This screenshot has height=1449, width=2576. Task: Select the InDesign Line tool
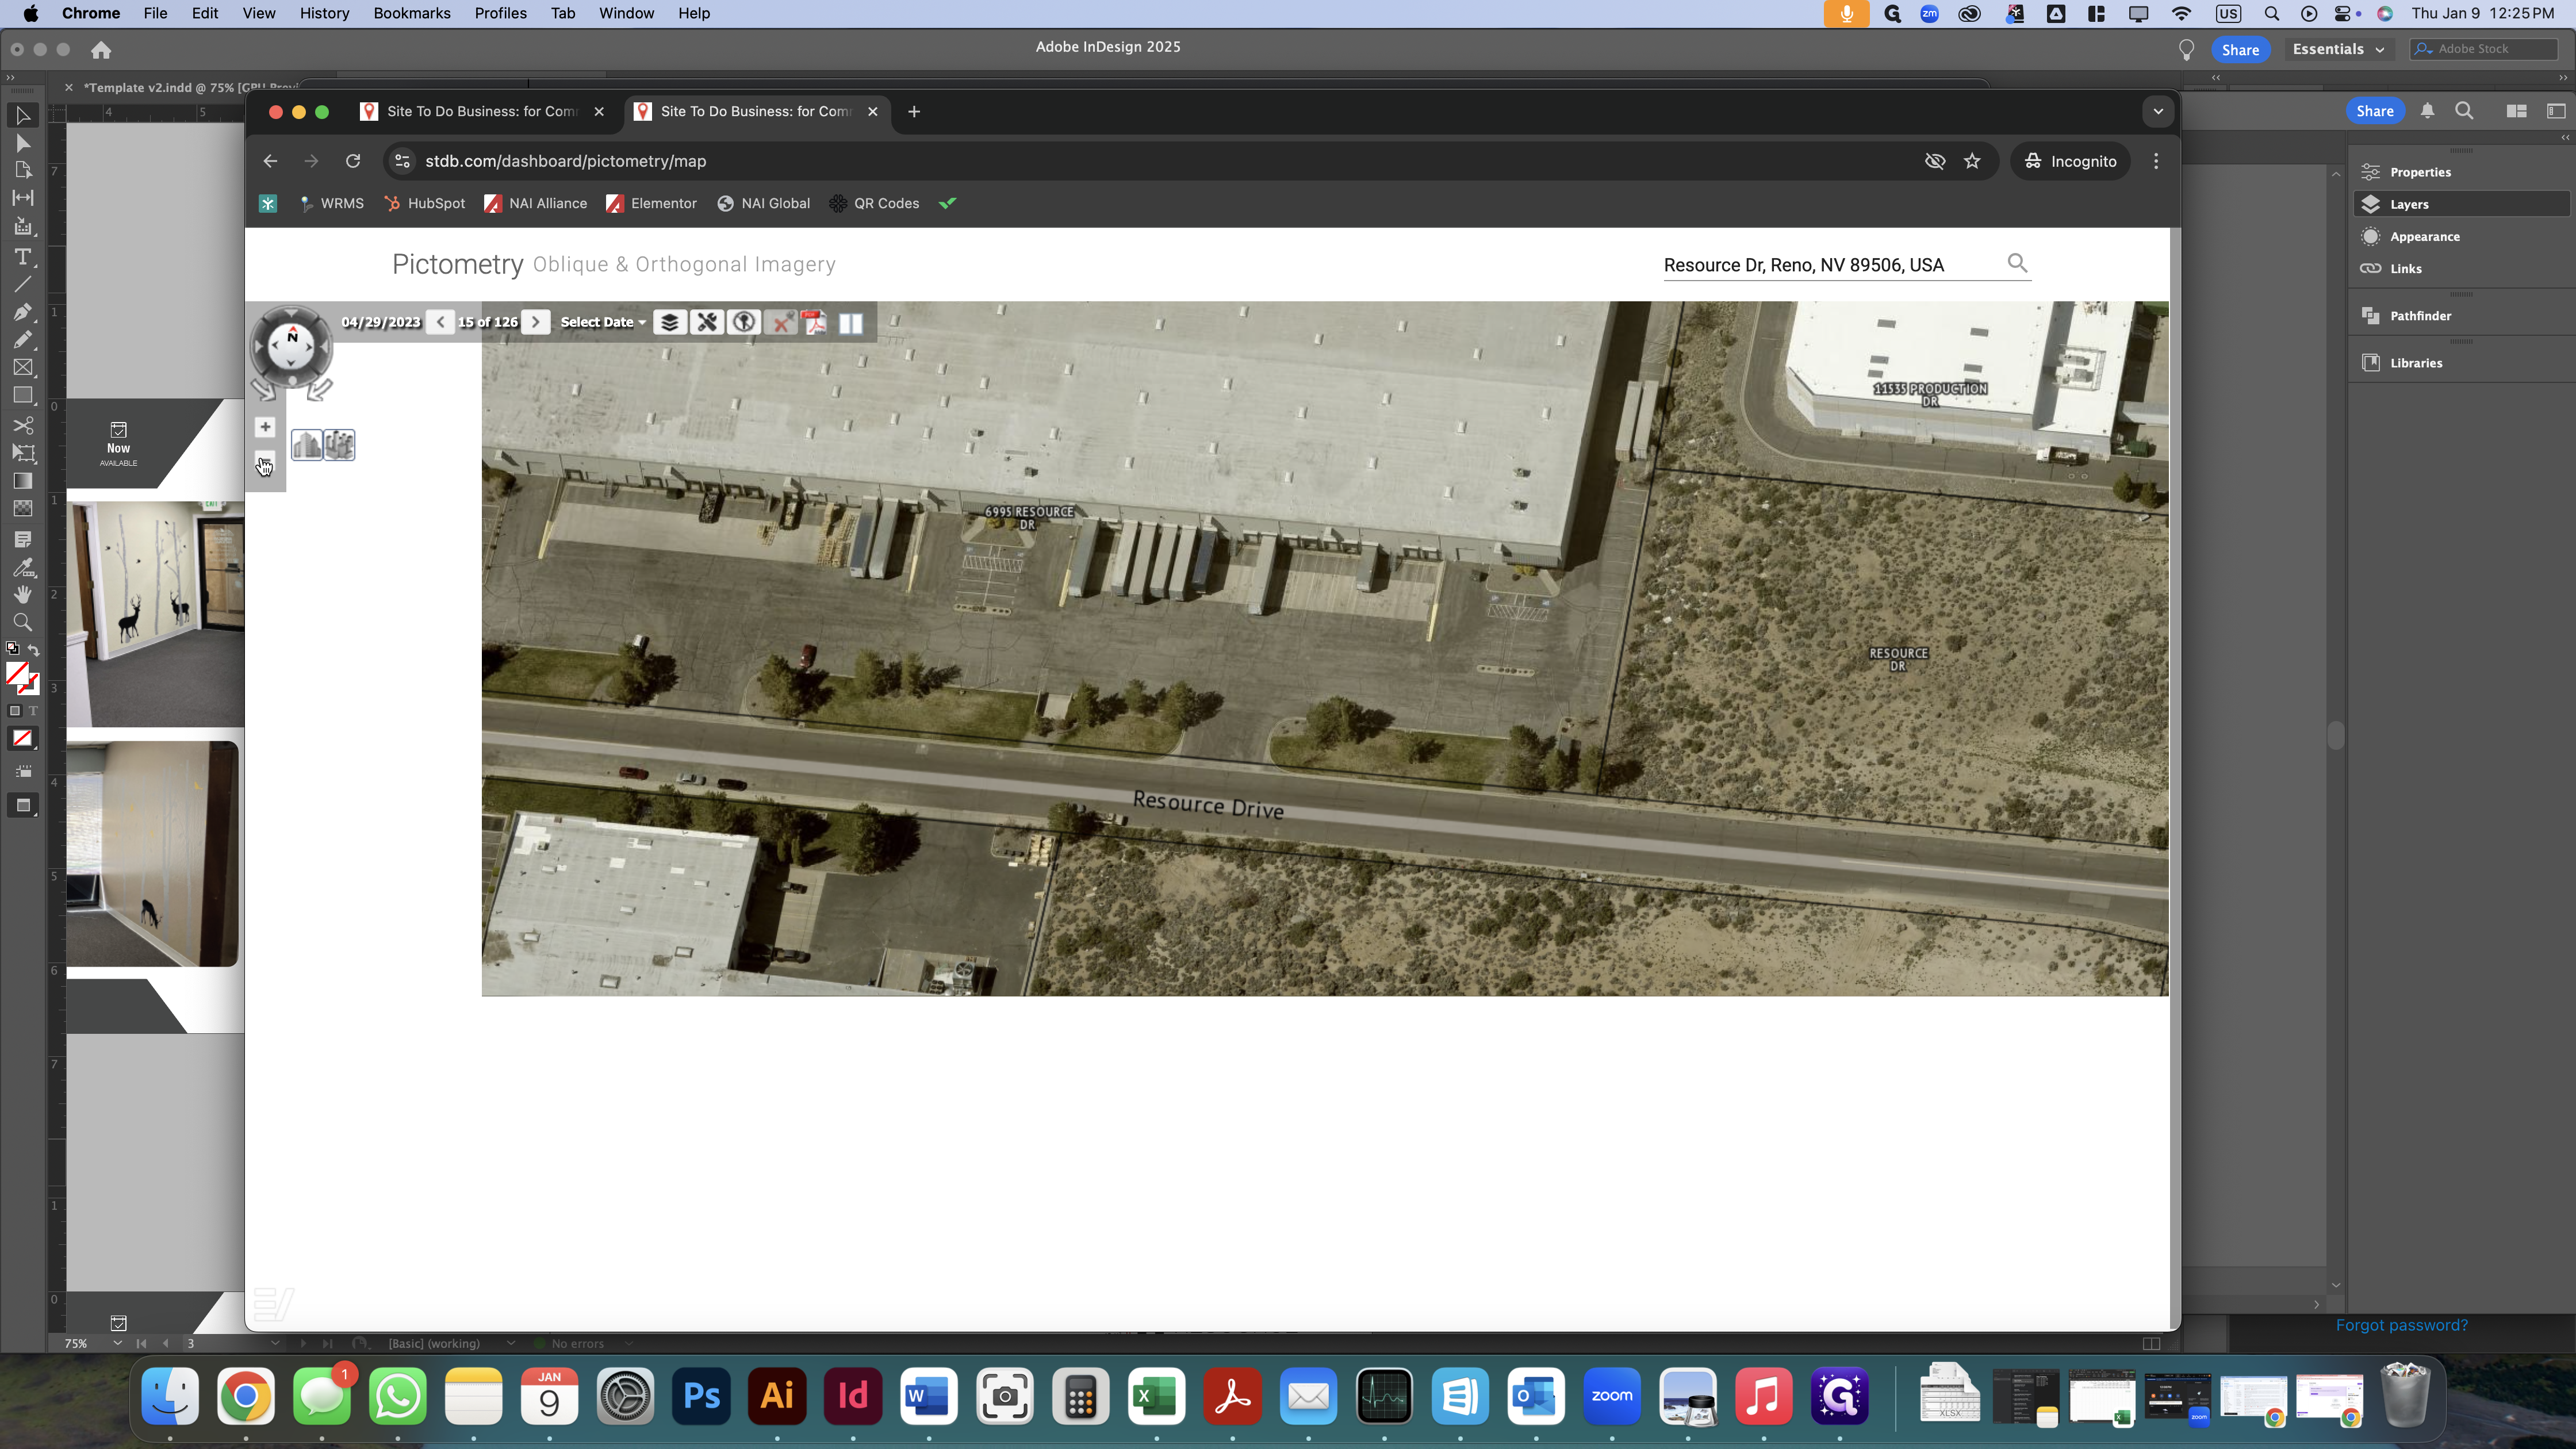[22, 285]
